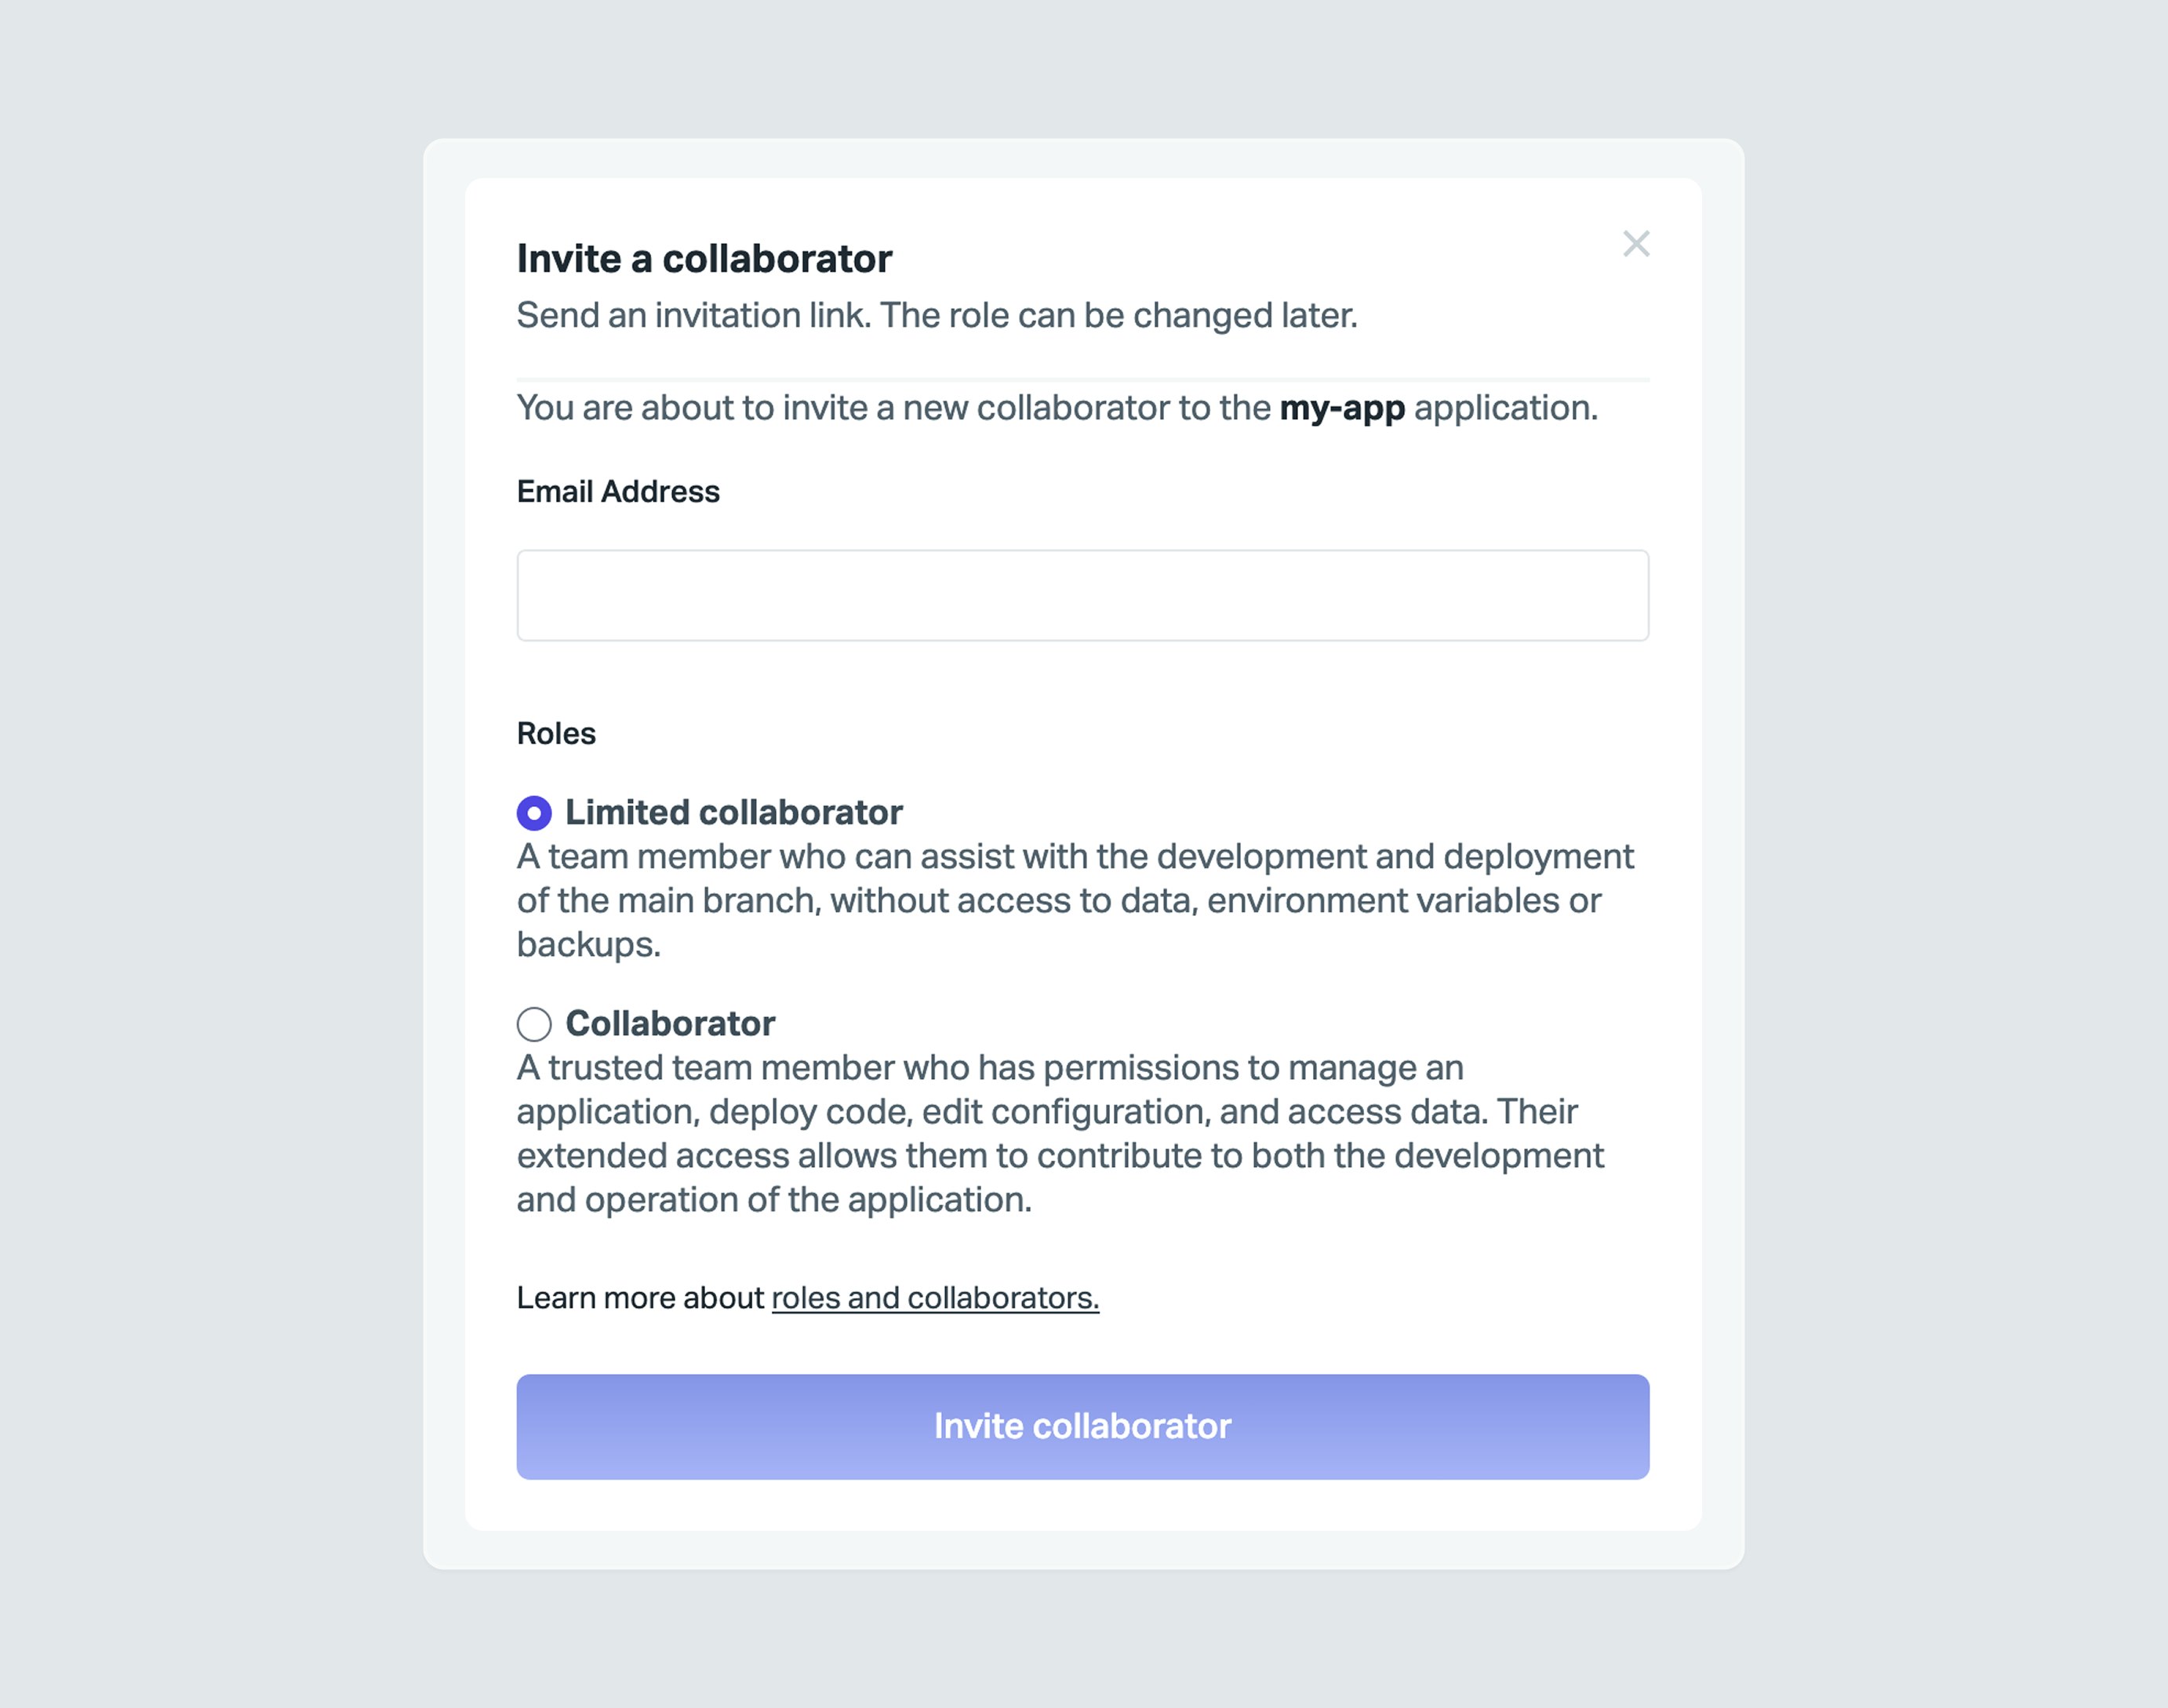Close the invite collaborator dialog

tap(1636, 244)
